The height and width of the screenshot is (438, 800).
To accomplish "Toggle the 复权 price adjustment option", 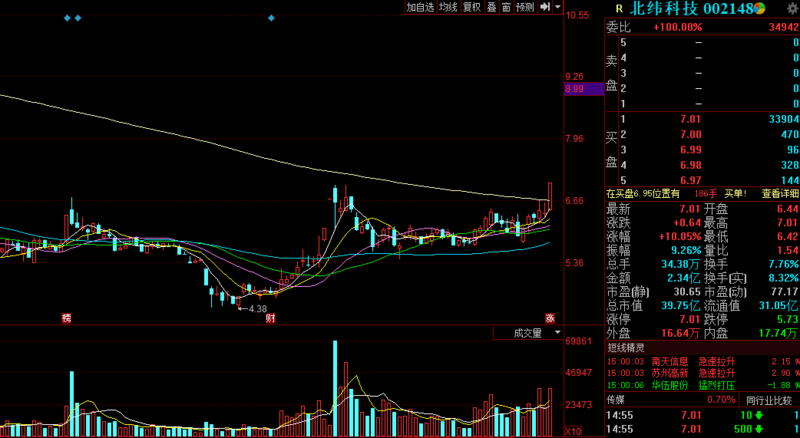I will [x=471, y=7].
